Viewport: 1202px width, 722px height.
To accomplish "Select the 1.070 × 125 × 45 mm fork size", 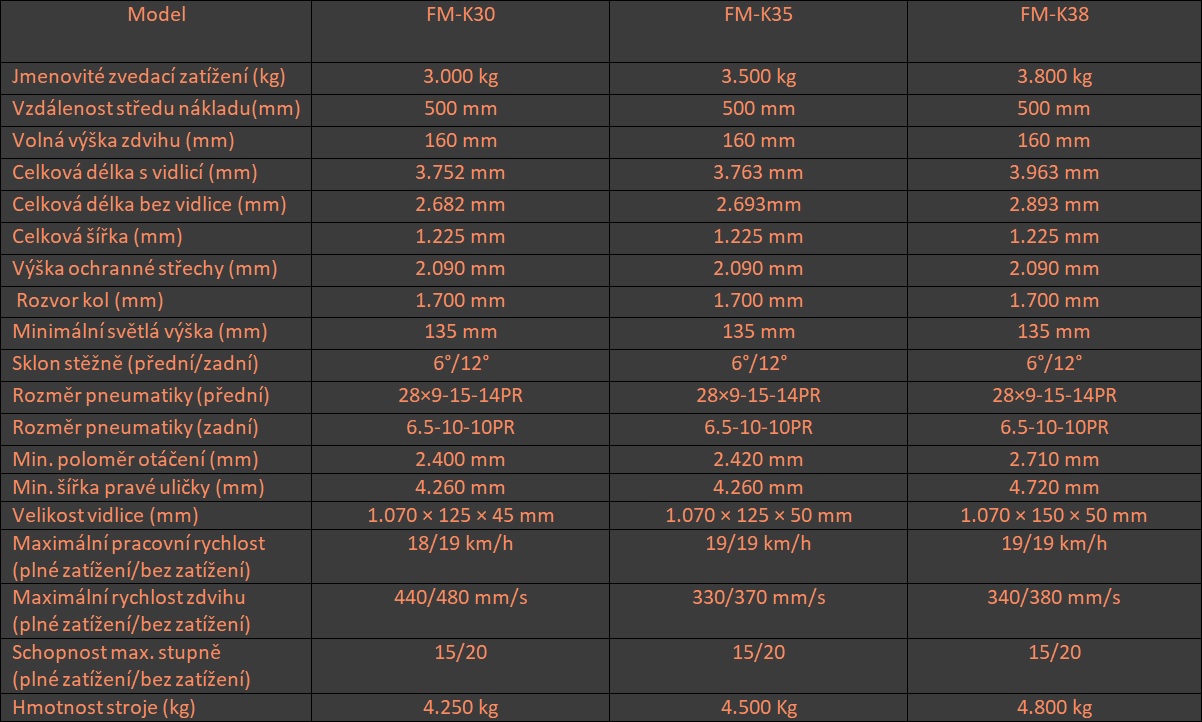I will pos(460,516).
